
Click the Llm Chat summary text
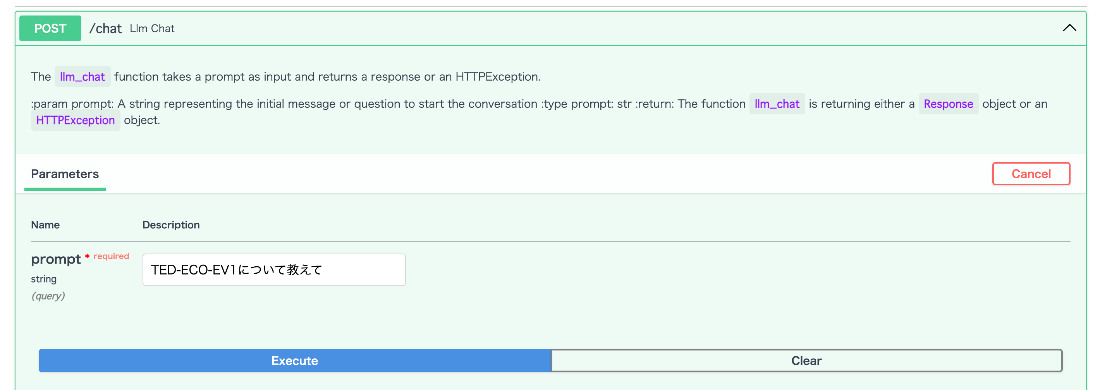click(152, 29)
